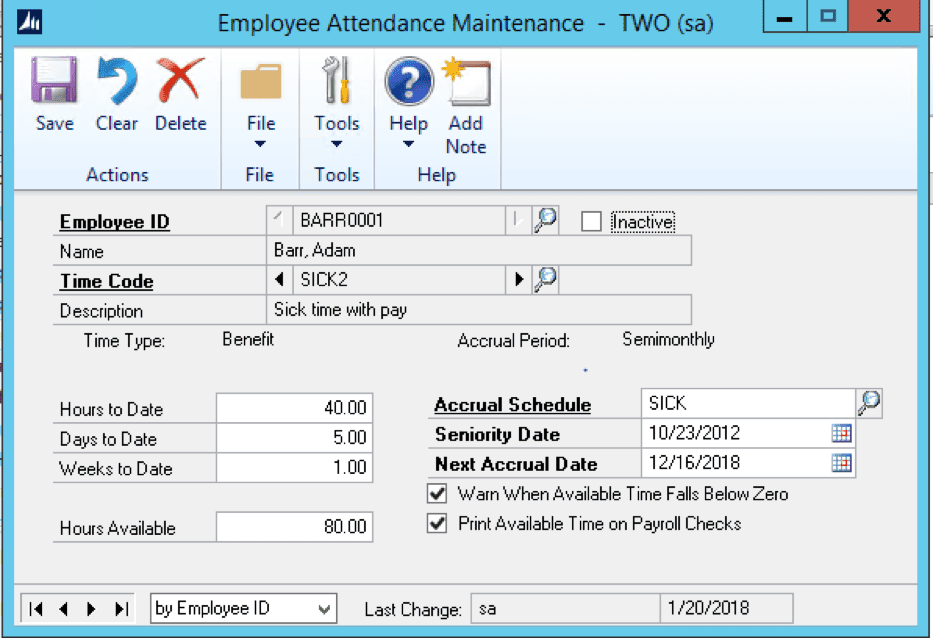Open the Add Note icon
Viewport: 933px width, 638px height.
pyautogui.click(x=466, y=84)
